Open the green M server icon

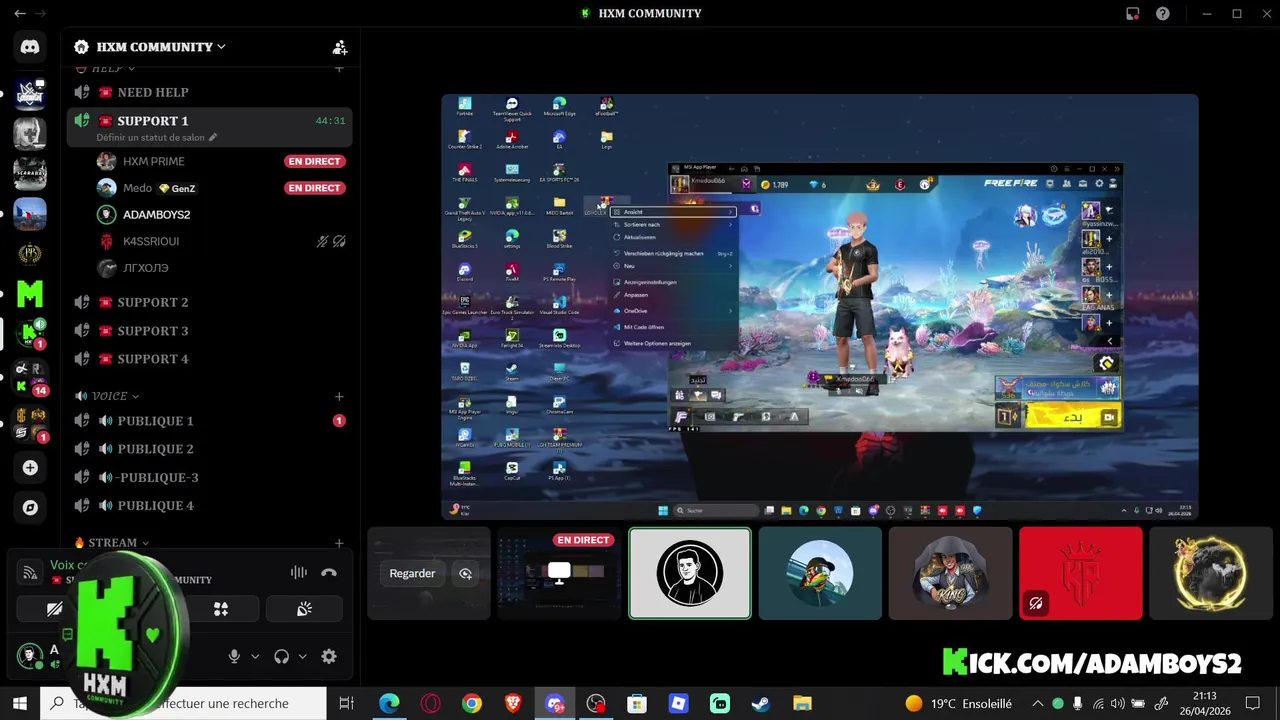(x=30, y=294)
